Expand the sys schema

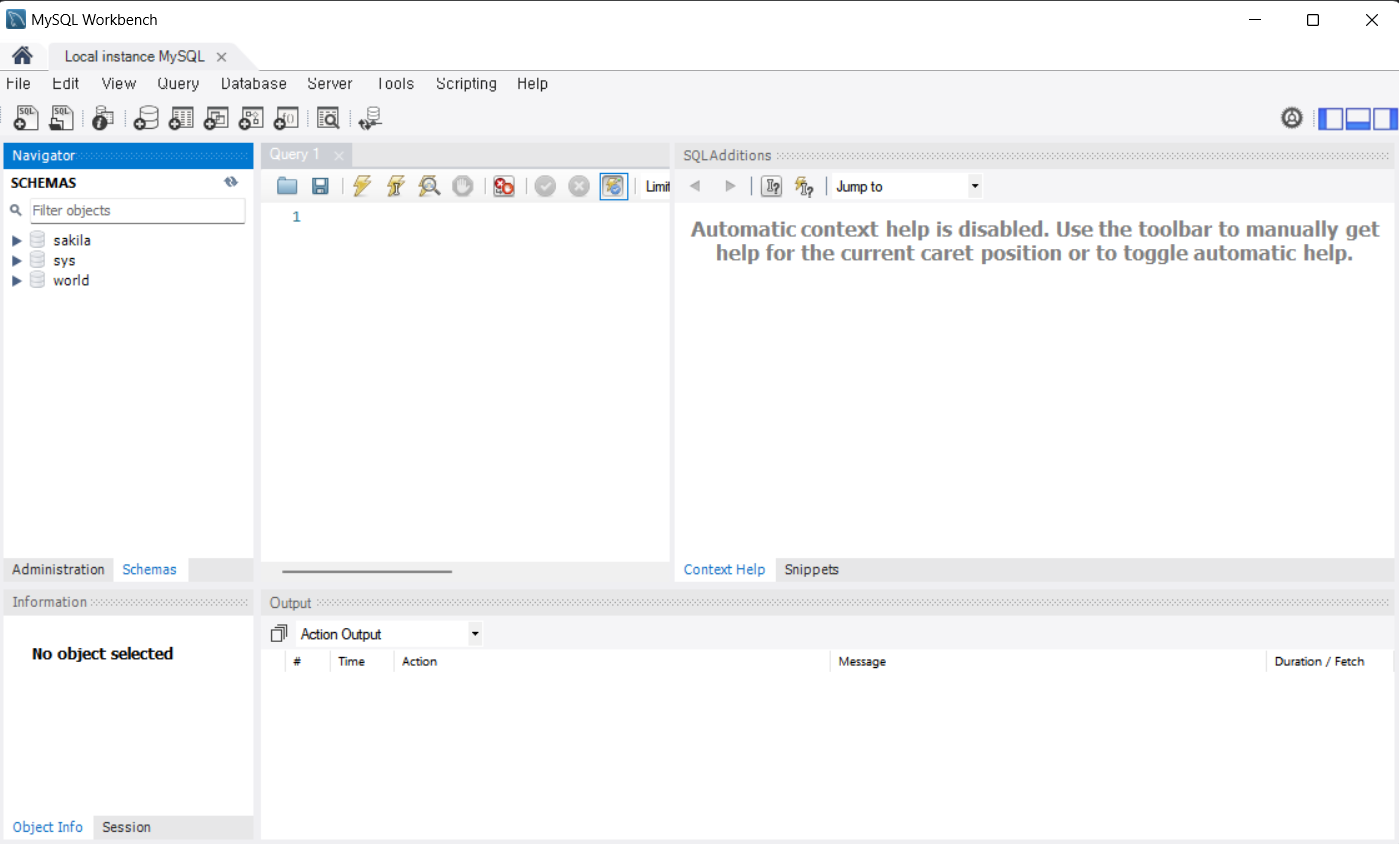pos(17,260)
